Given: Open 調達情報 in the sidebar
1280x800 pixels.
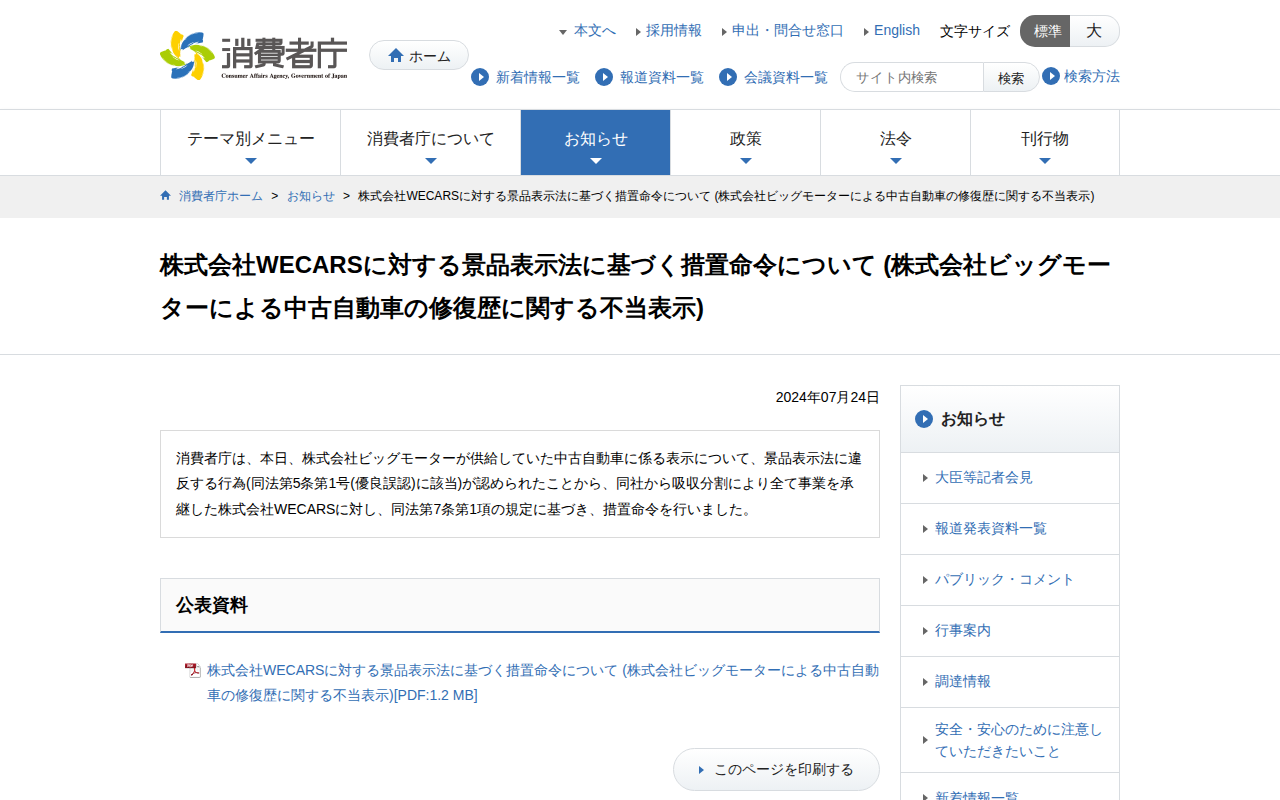Looking at the screenshot, I should (1010, 682).
